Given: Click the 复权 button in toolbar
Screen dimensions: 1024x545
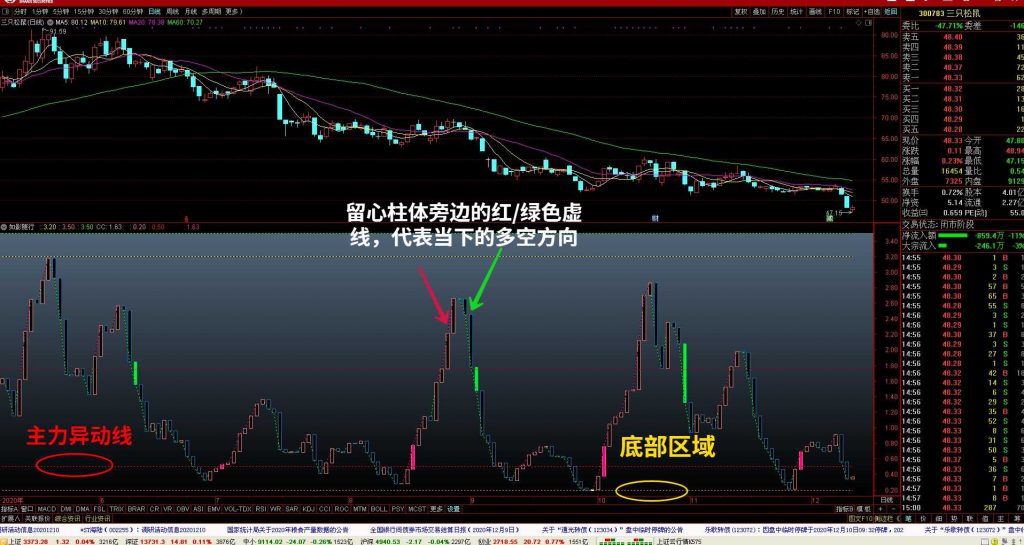Looking at the screenshot, I should 741,12.
